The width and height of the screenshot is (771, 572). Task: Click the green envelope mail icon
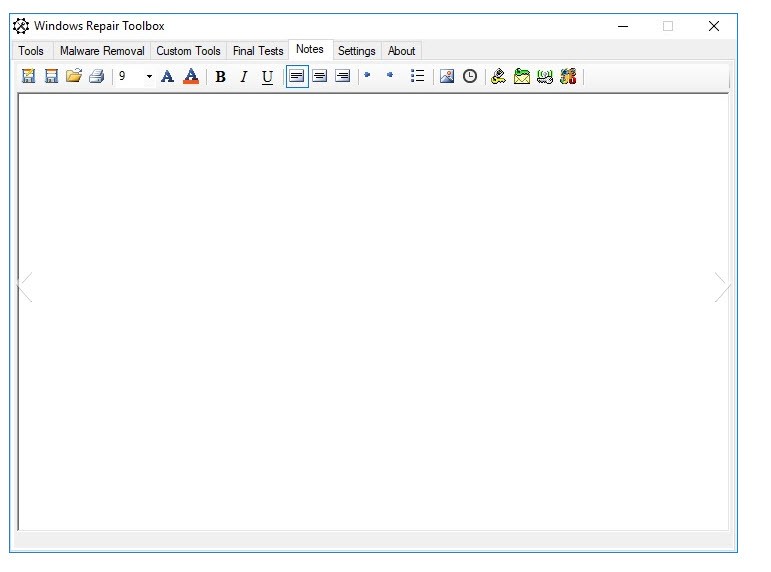(x=522, y=76)
